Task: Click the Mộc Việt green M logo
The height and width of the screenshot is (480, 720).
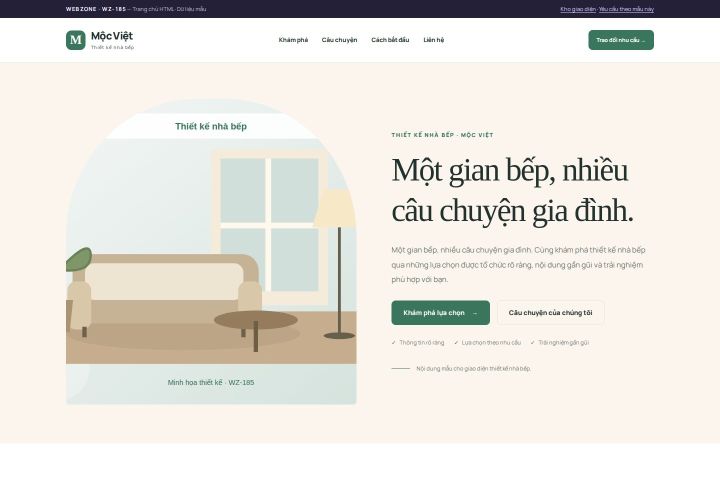Action: click(x=76, y=40)
